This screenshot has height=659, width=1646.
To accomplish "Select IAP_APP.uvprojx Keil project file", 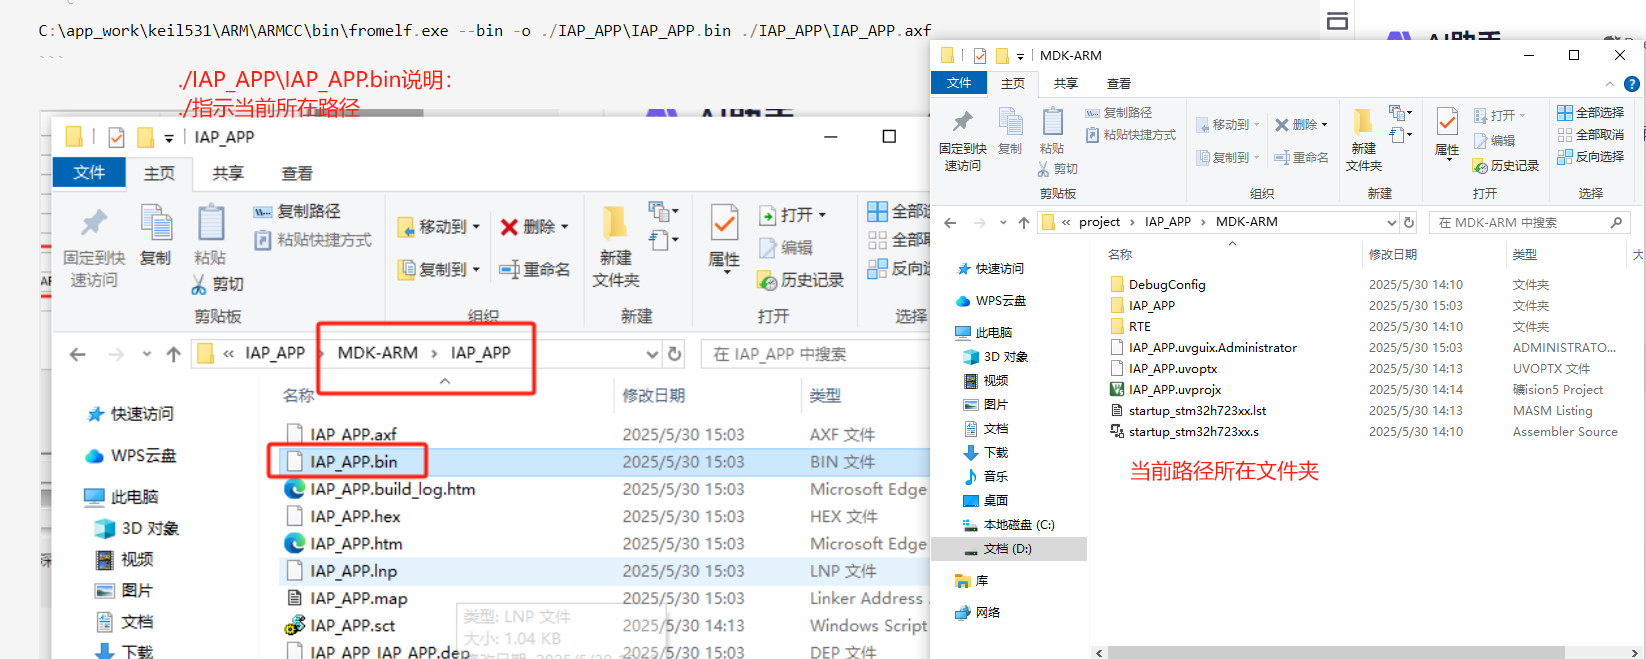I will coord(1174,390).
